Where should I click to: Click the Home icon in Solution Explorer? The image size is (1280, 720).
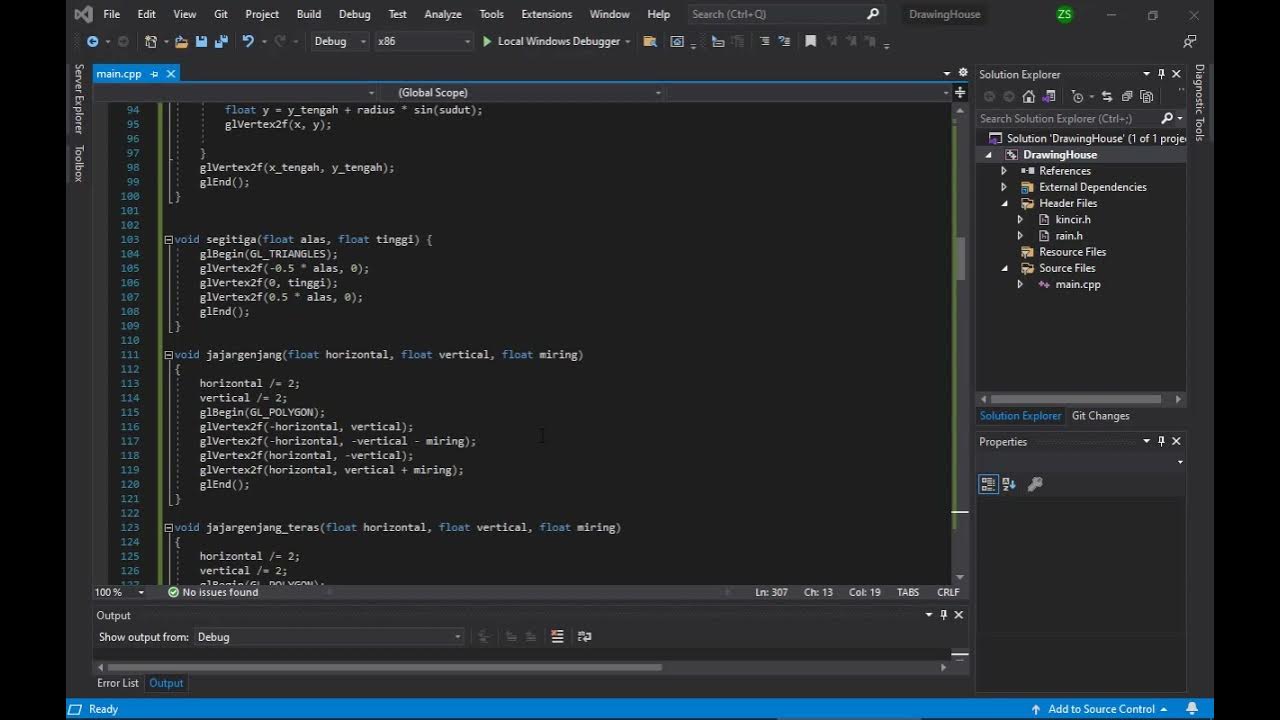[x=1028, y=97]
